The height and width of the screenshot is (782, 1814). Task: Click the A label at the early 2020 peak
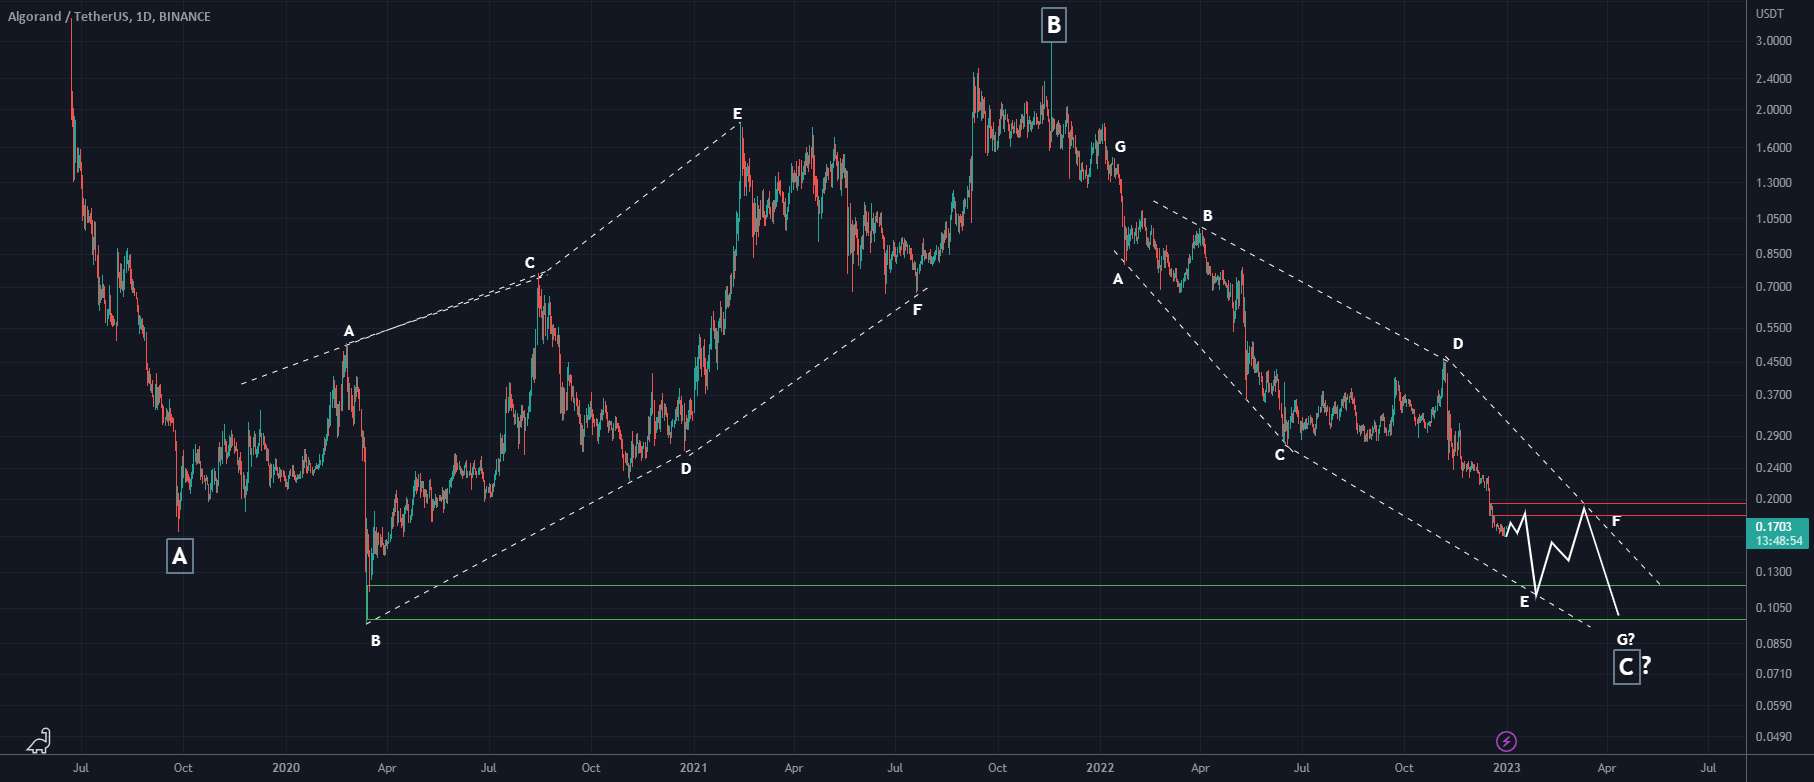click(x=349, y=331)
